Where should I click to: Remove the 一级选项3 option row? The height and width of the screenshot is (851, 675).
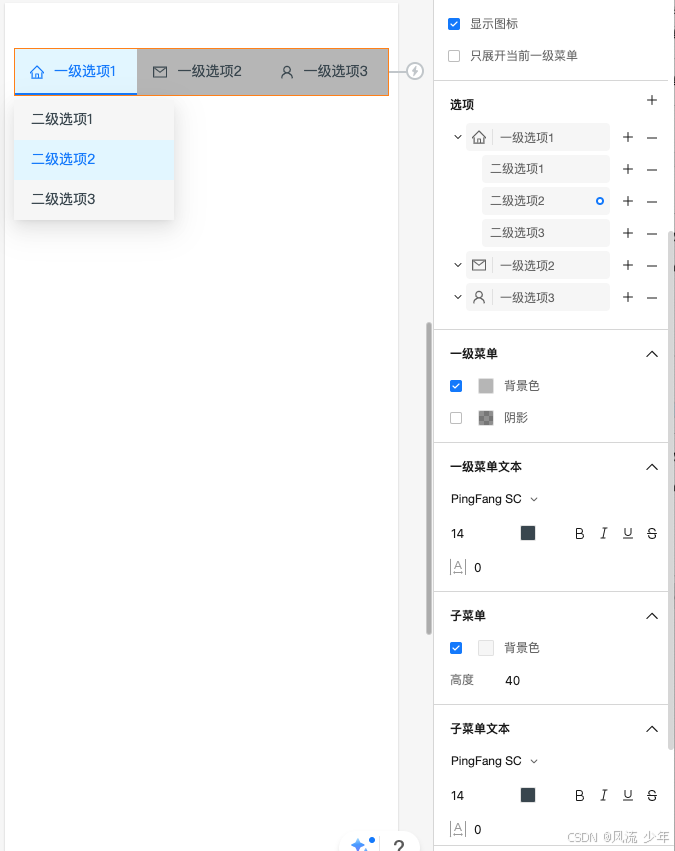tap(652, 298)
